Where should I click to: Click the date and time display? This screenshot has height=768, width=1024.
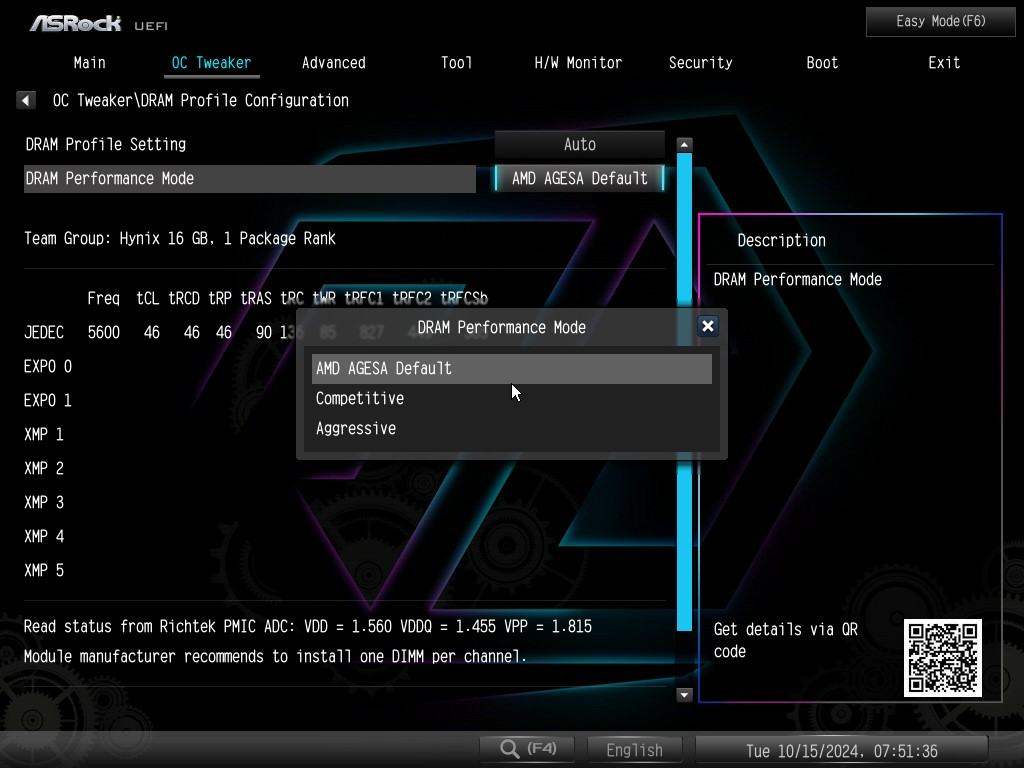[x=842, y=751]
